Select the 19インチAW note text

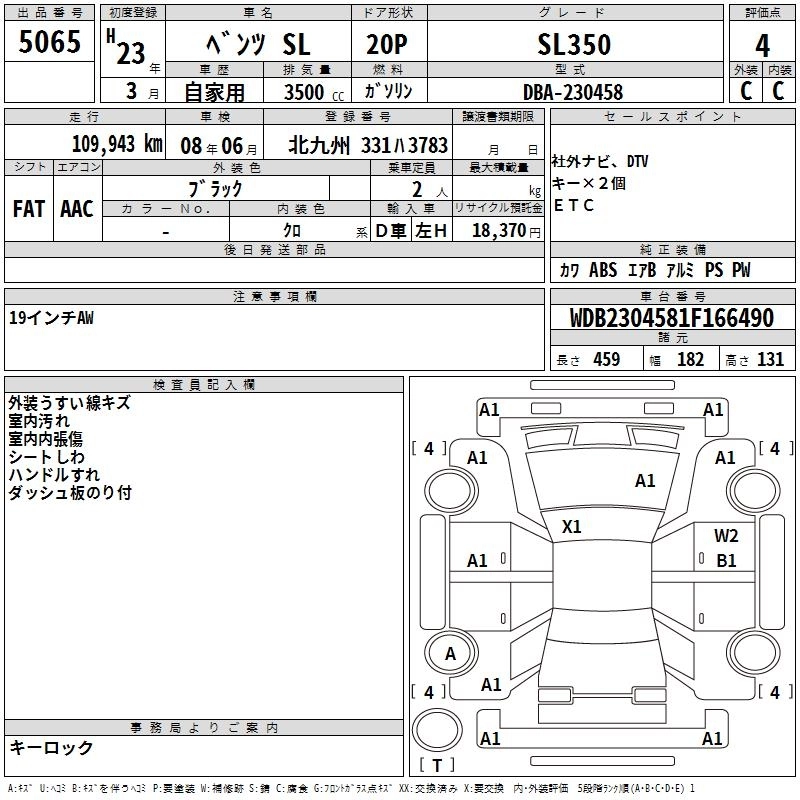(50, 318)
